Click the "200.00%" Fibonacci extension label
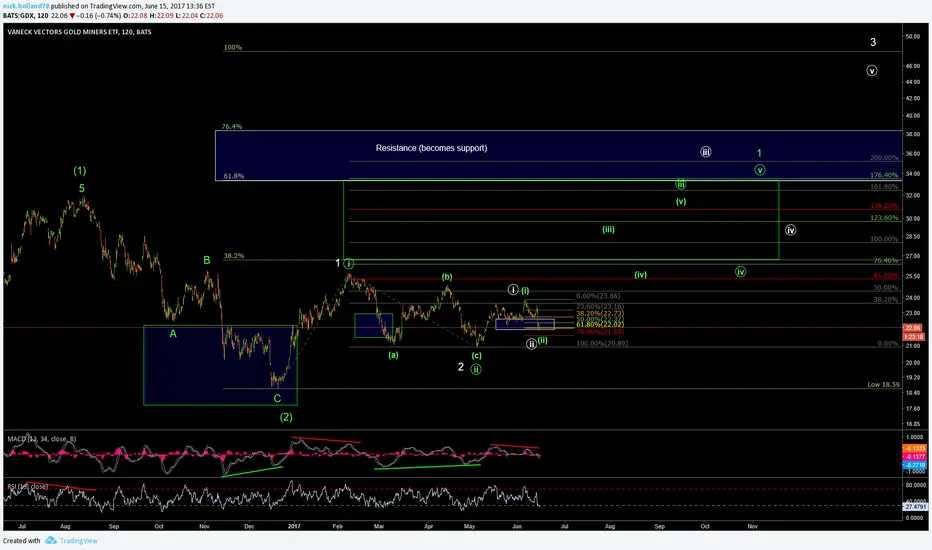 point(884,158)
